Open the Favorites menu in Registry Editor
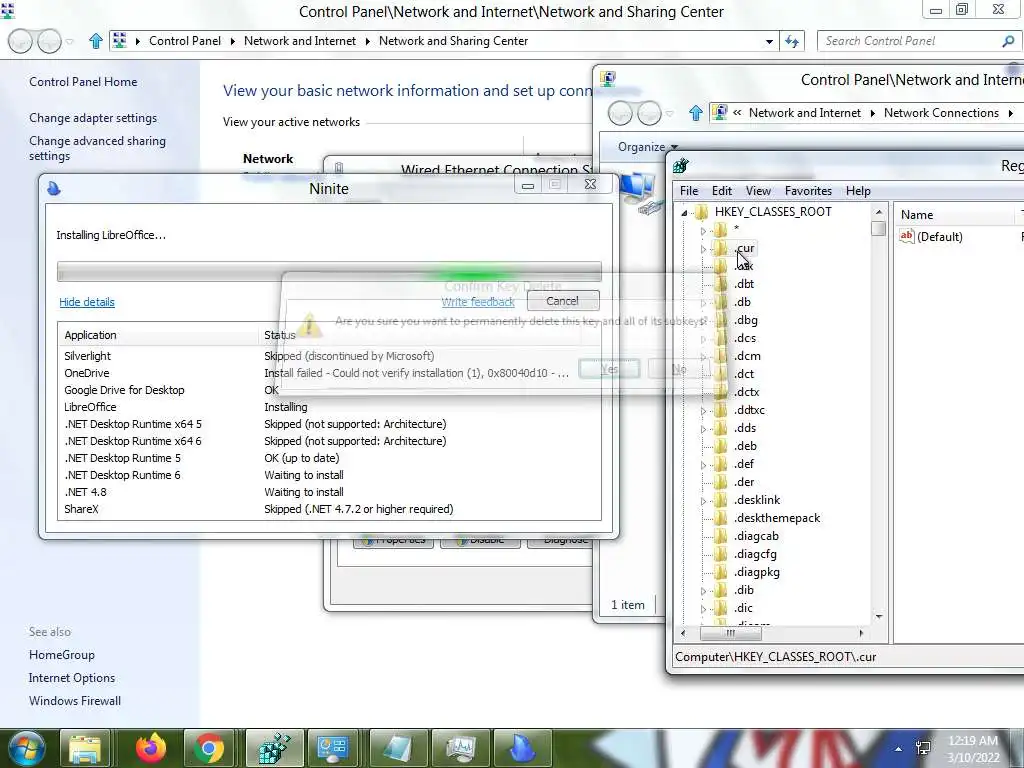The height and width of the screenshot is (768, 1024). 808,191
